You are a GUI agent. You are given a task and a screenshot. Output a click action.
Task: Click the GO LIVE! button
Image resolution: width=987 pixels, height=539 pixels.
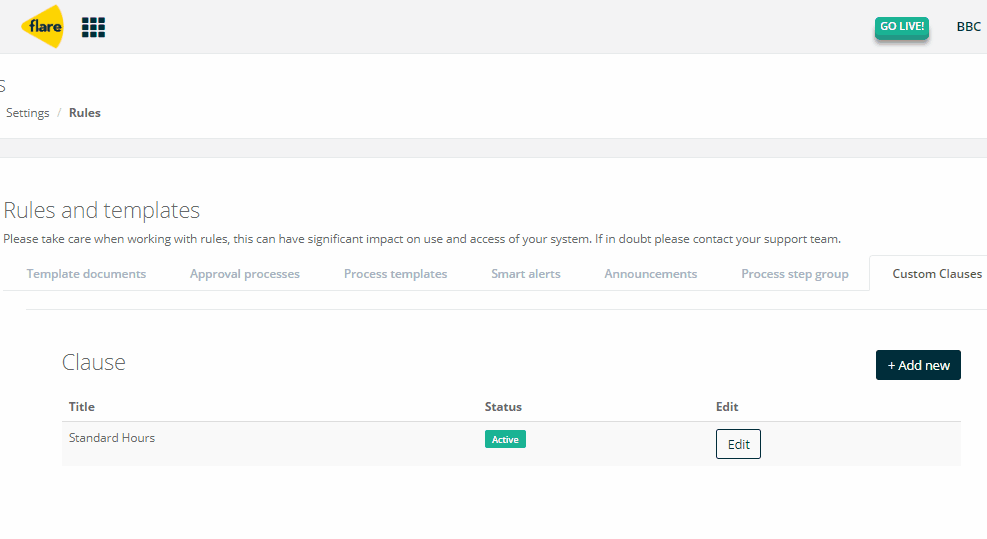pyautogui.click(x=901, y=27)
